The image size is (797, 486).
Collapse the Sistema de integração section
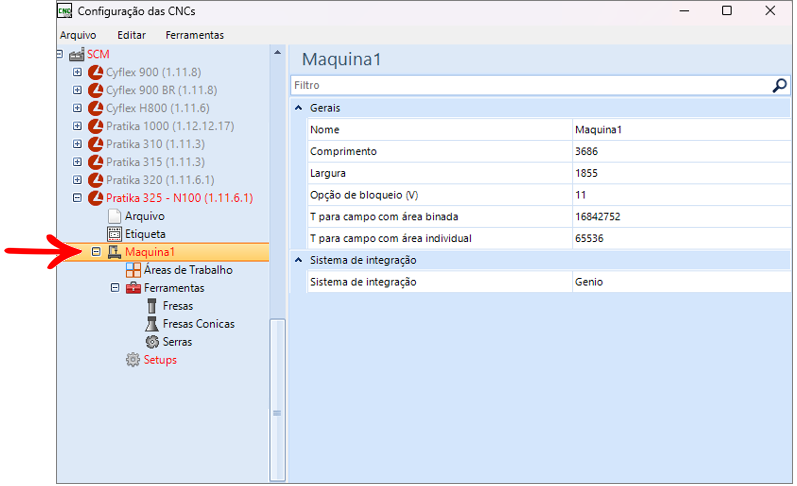point(298,260)
